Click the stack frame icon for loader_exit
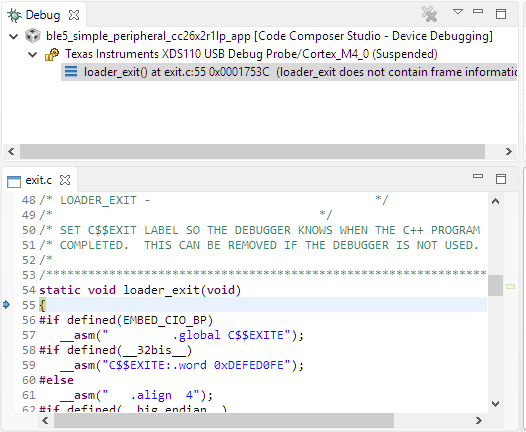 pos(71,71)
